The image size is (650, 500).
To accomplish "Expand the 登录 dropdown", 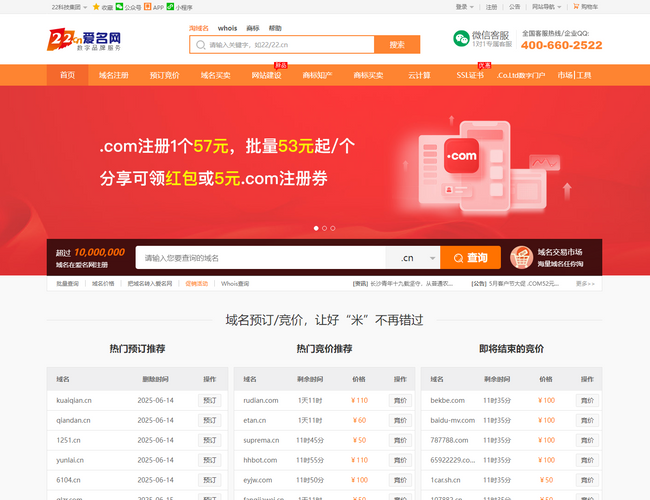I will [464, 7].
